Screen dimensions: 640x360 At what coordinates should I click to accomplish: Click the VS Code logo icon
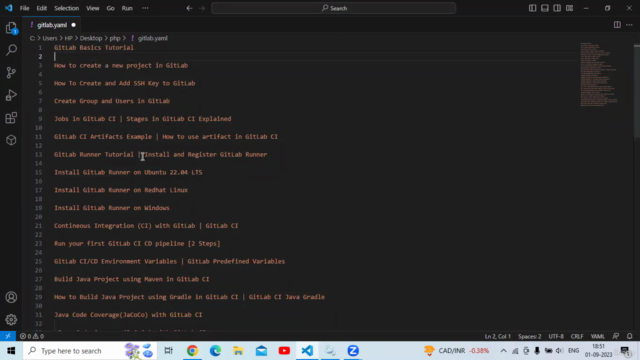[8, 8]
